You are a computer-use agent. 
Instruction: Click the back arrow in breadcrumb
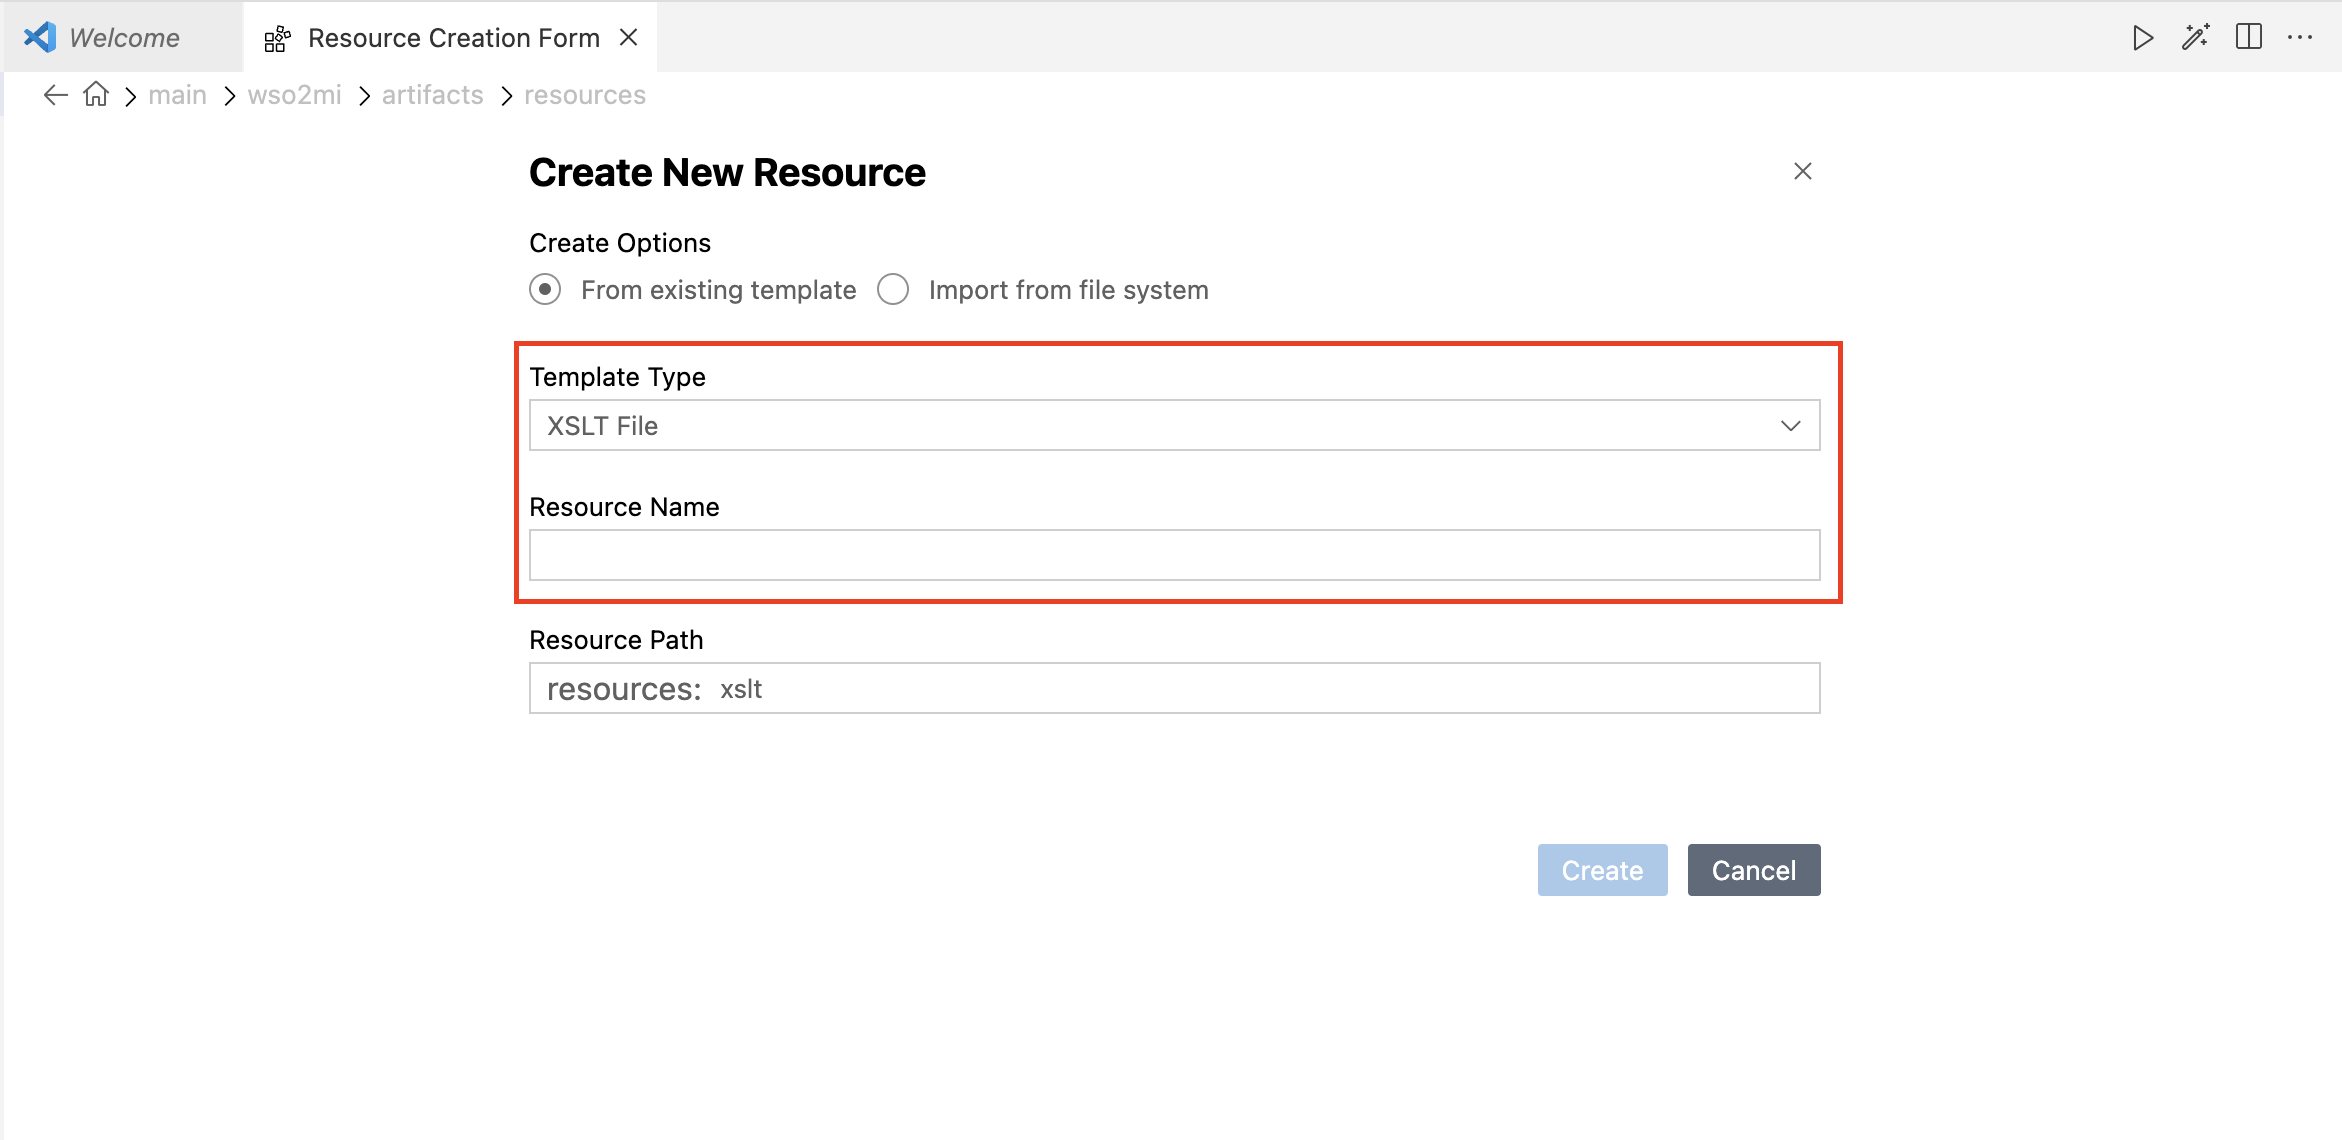point(55,95)
